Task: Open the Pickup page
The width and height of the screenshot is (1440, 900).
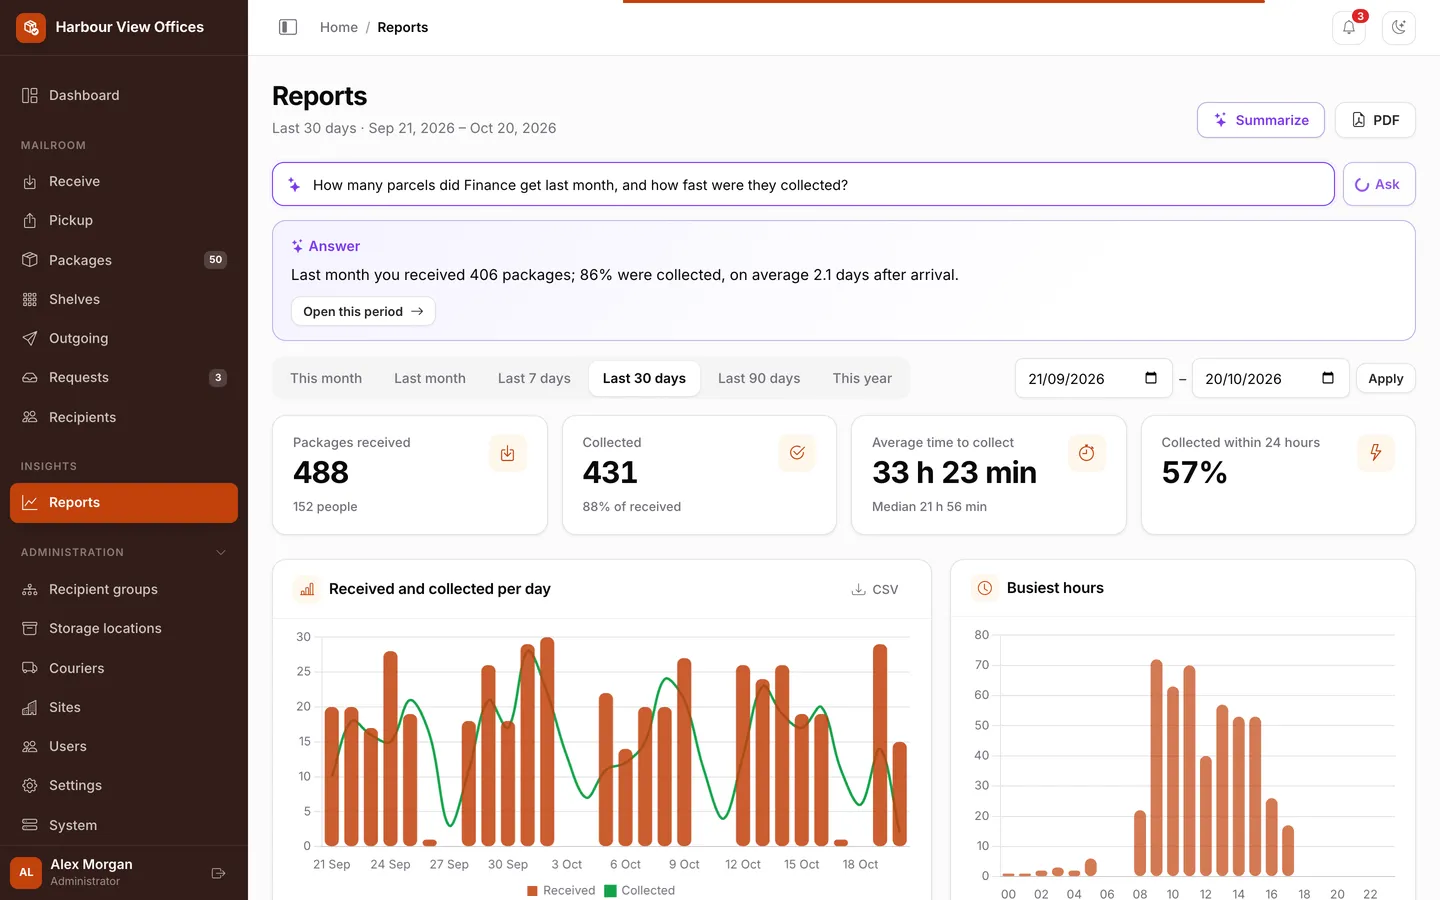Action: coord(124,220)
